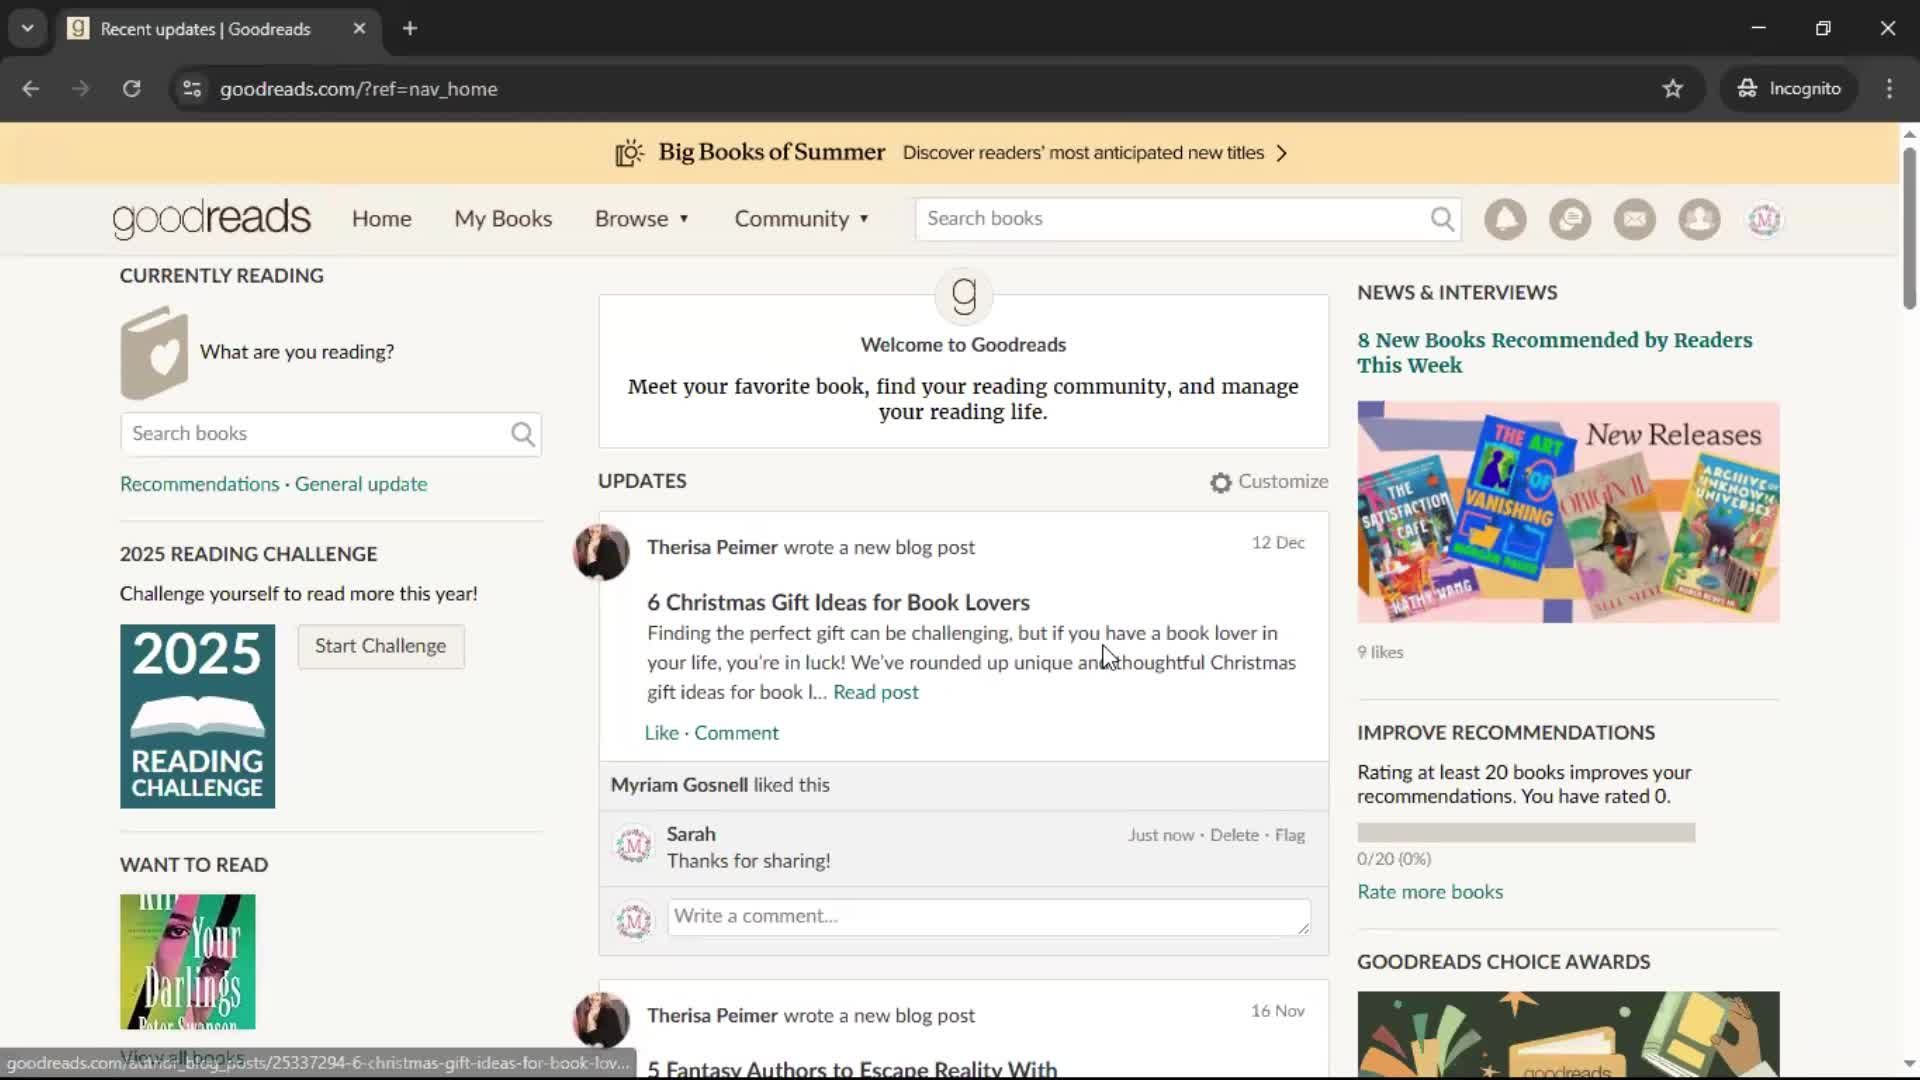Screen dimensions: 1920x1080
Task: Expand the Community dropdown menu
Action: click(x=802, y=219)
